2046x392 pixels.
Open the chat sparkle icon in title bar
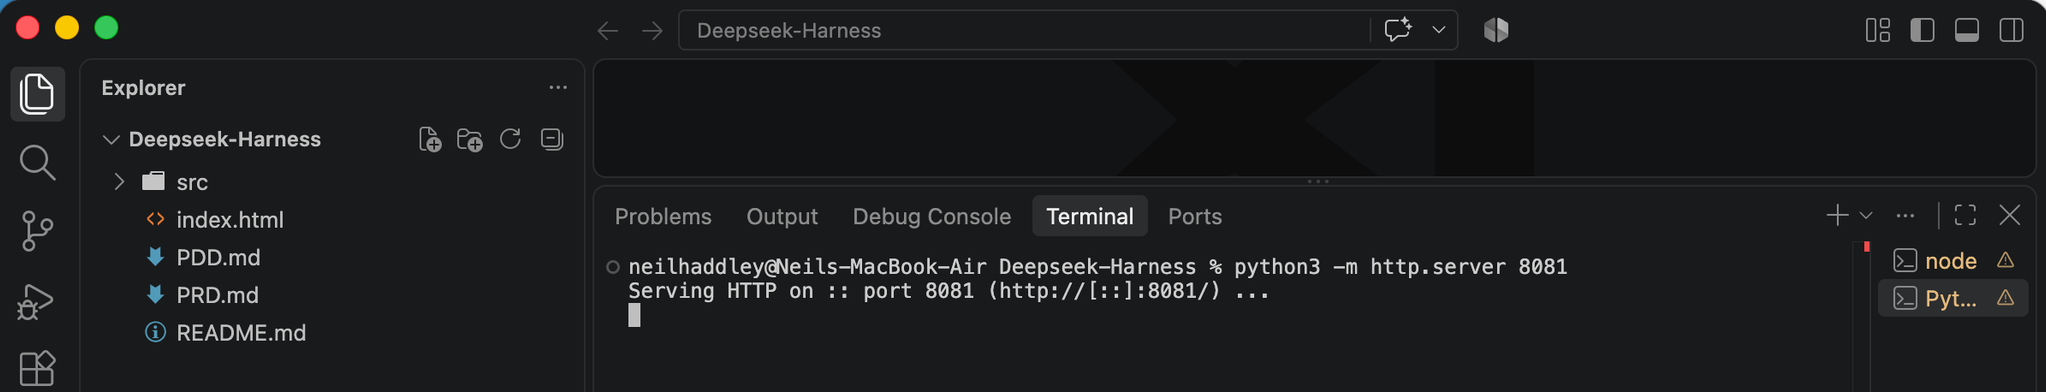(x=1397, y=30)
